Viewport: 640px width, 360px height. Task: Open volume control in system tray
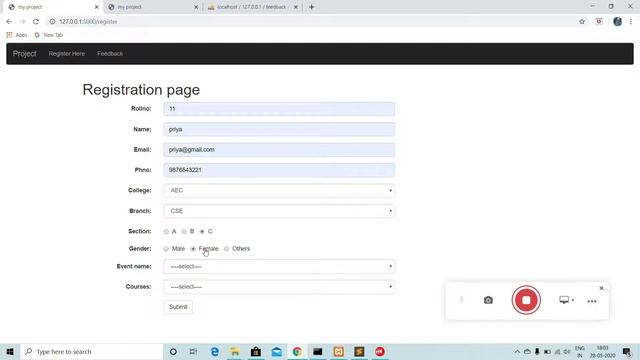click(567, 351)
